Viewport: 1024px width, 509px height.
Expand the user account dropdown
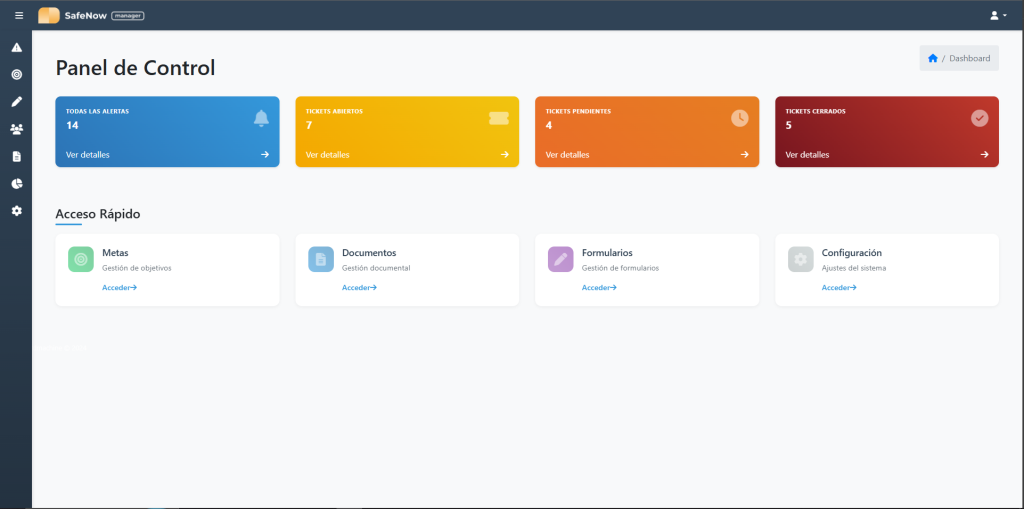997,15
